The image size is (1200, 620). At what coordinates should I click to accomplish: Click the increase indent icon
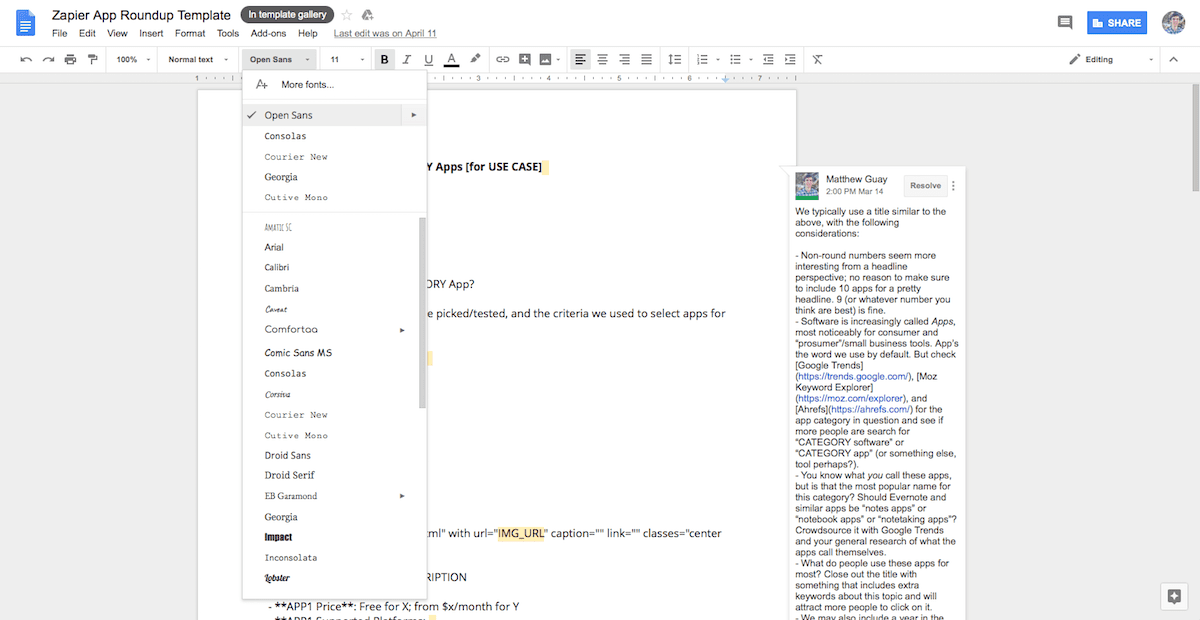(790, 59)
